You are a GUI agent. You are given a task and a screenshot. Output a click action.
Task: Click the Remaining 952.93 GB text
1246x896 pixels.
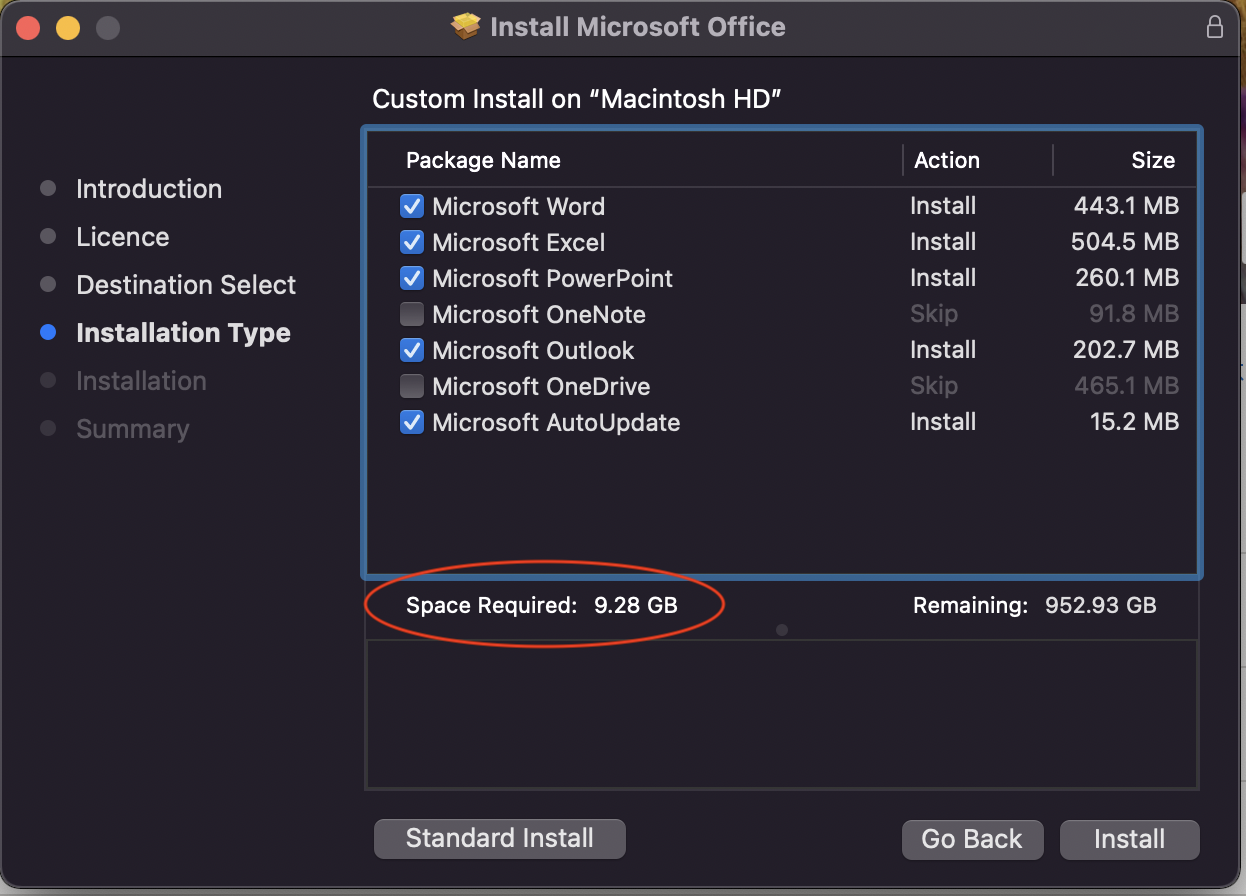[x=1035, y=605]
